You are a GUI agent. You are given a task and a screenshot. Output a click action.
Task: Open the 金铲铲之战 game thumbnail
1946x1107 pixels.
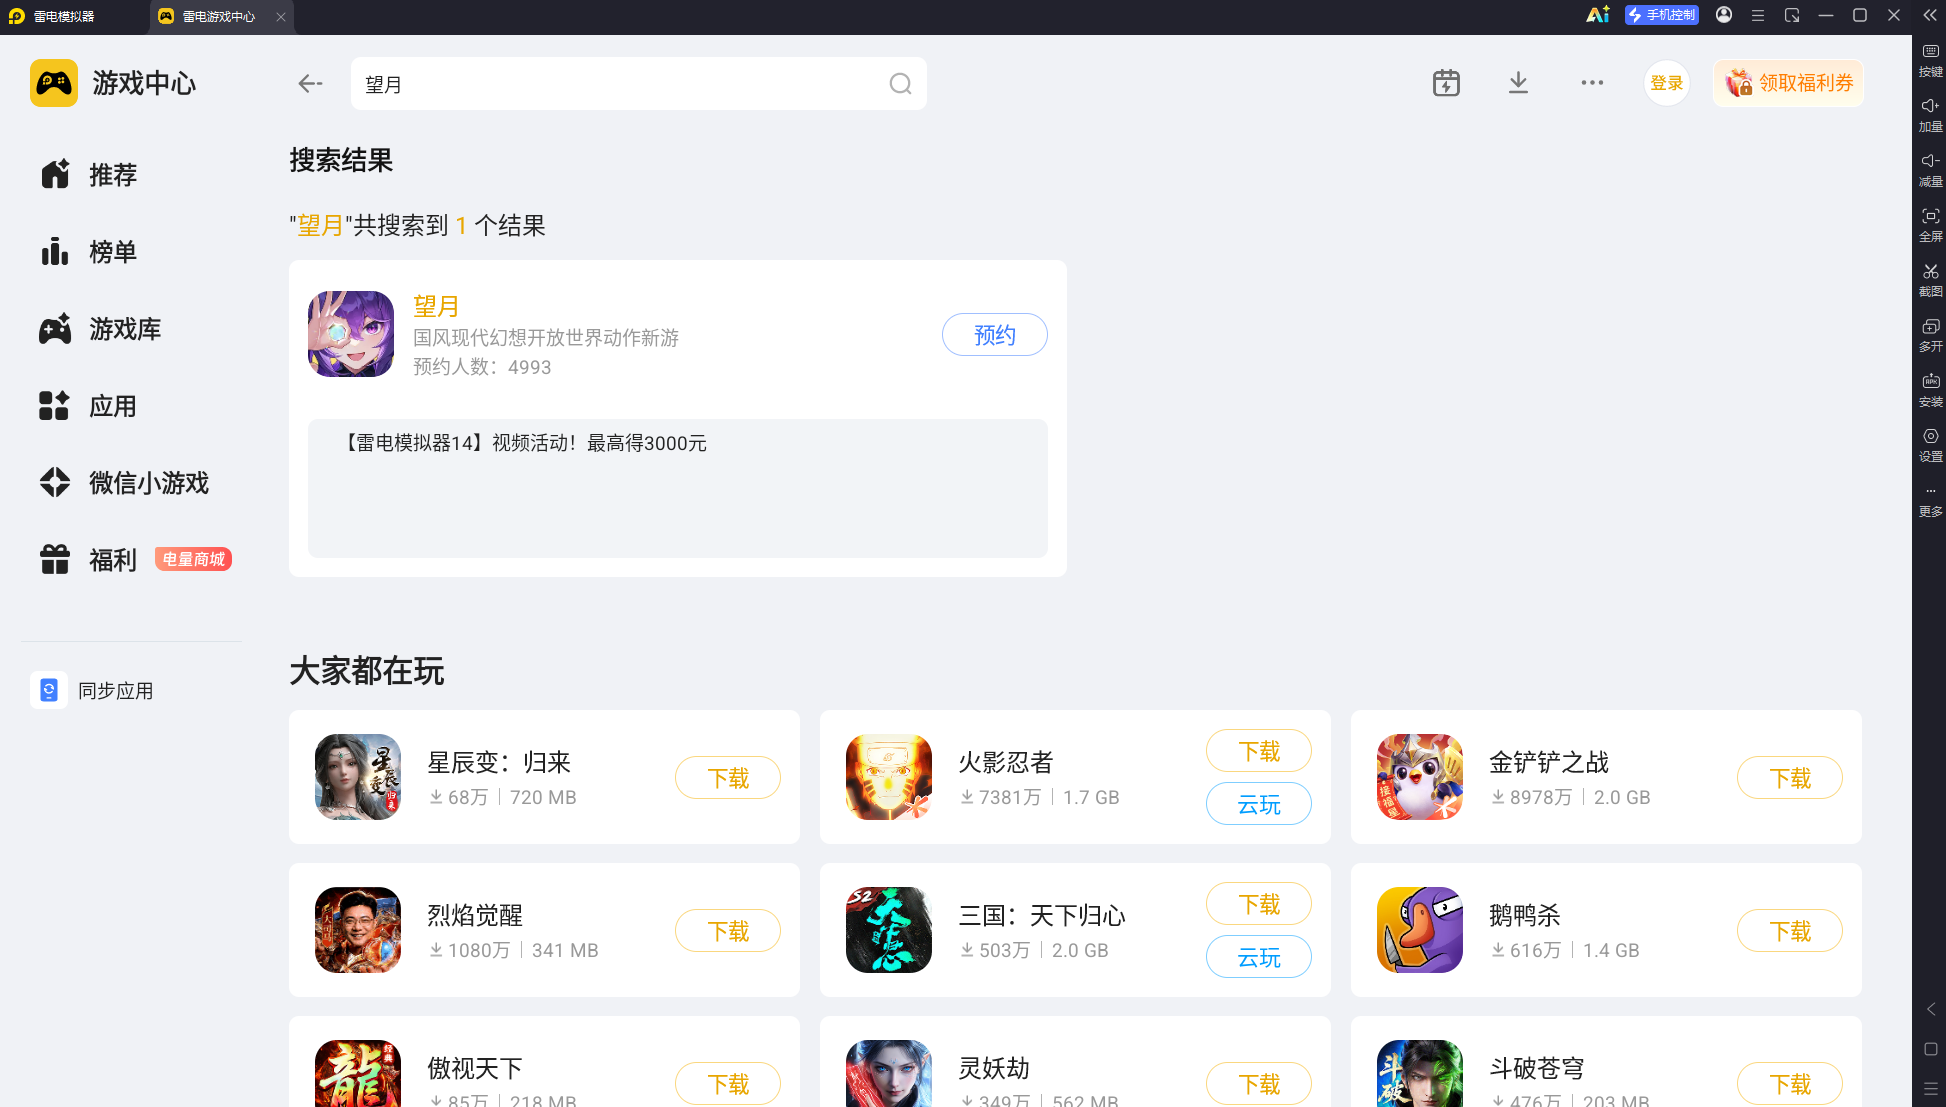coord(1420,777)
